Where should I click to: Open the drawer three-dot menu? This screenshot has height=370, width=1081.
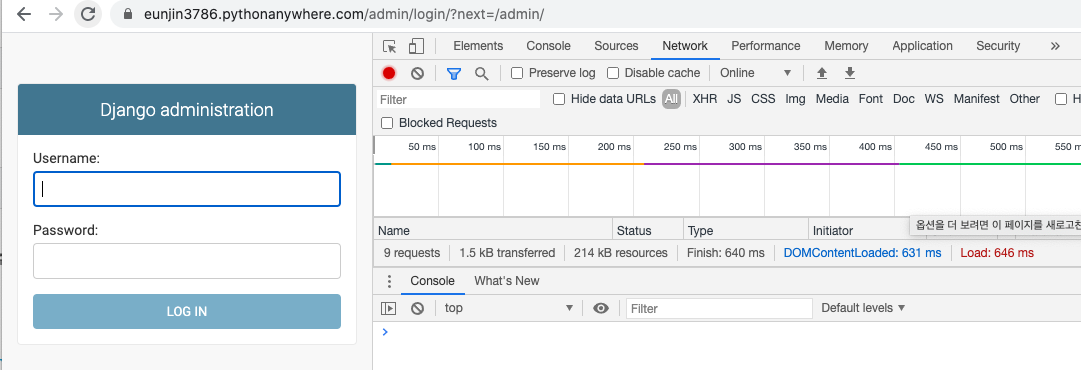[390, 281]
